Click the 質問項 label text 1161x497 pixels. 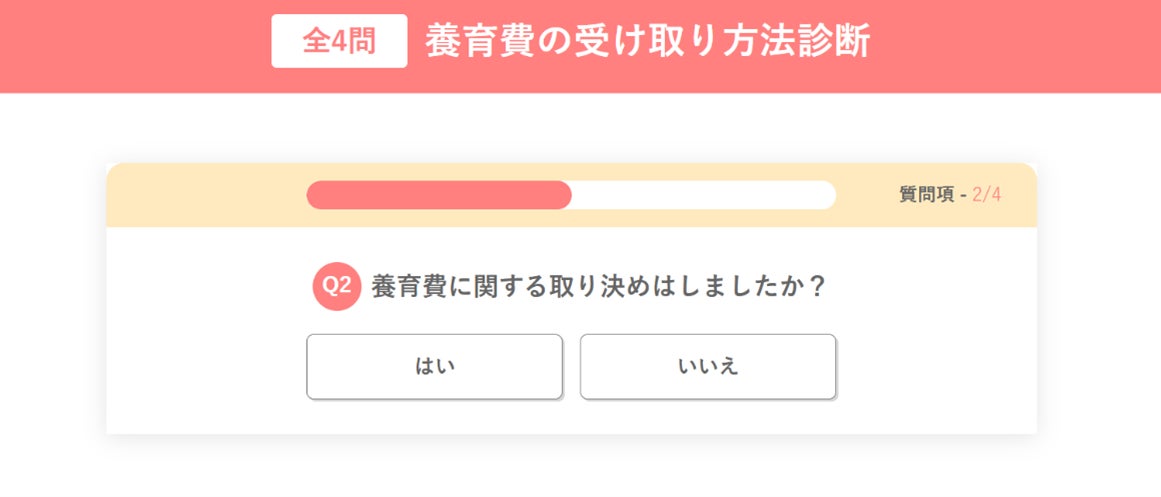[926, 195]
